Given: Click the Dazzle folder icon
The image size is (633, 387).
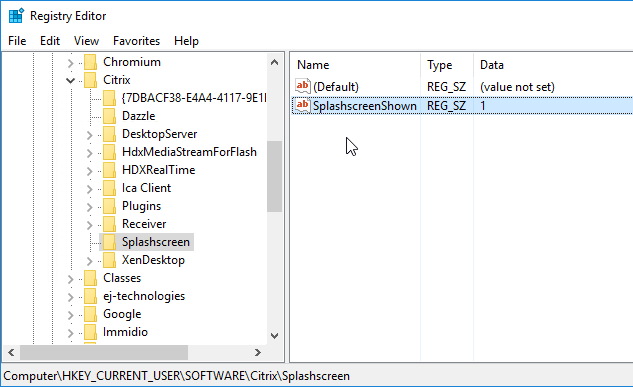Looking at the screenshot, I should pyautogui.click(x=109, y=116).
